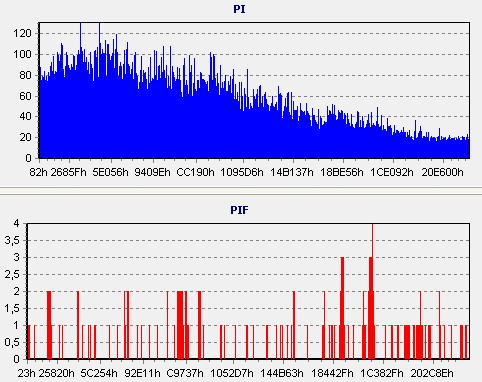The image size is (482, 382).
Task: Click the PI chart title
Action: (x=239, y=9)
